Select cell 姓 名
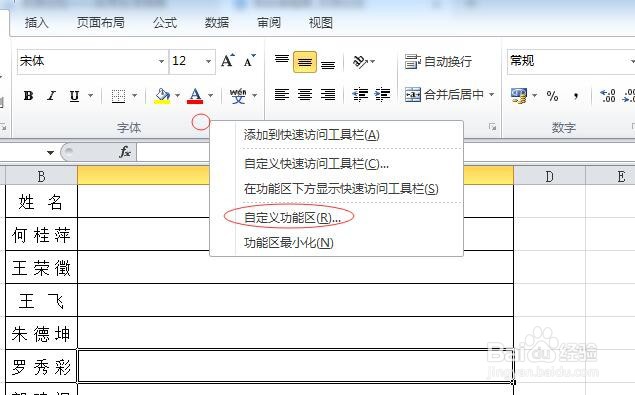Image resolution: width=635 pixels, height=395 pixels. coord(41,202)
